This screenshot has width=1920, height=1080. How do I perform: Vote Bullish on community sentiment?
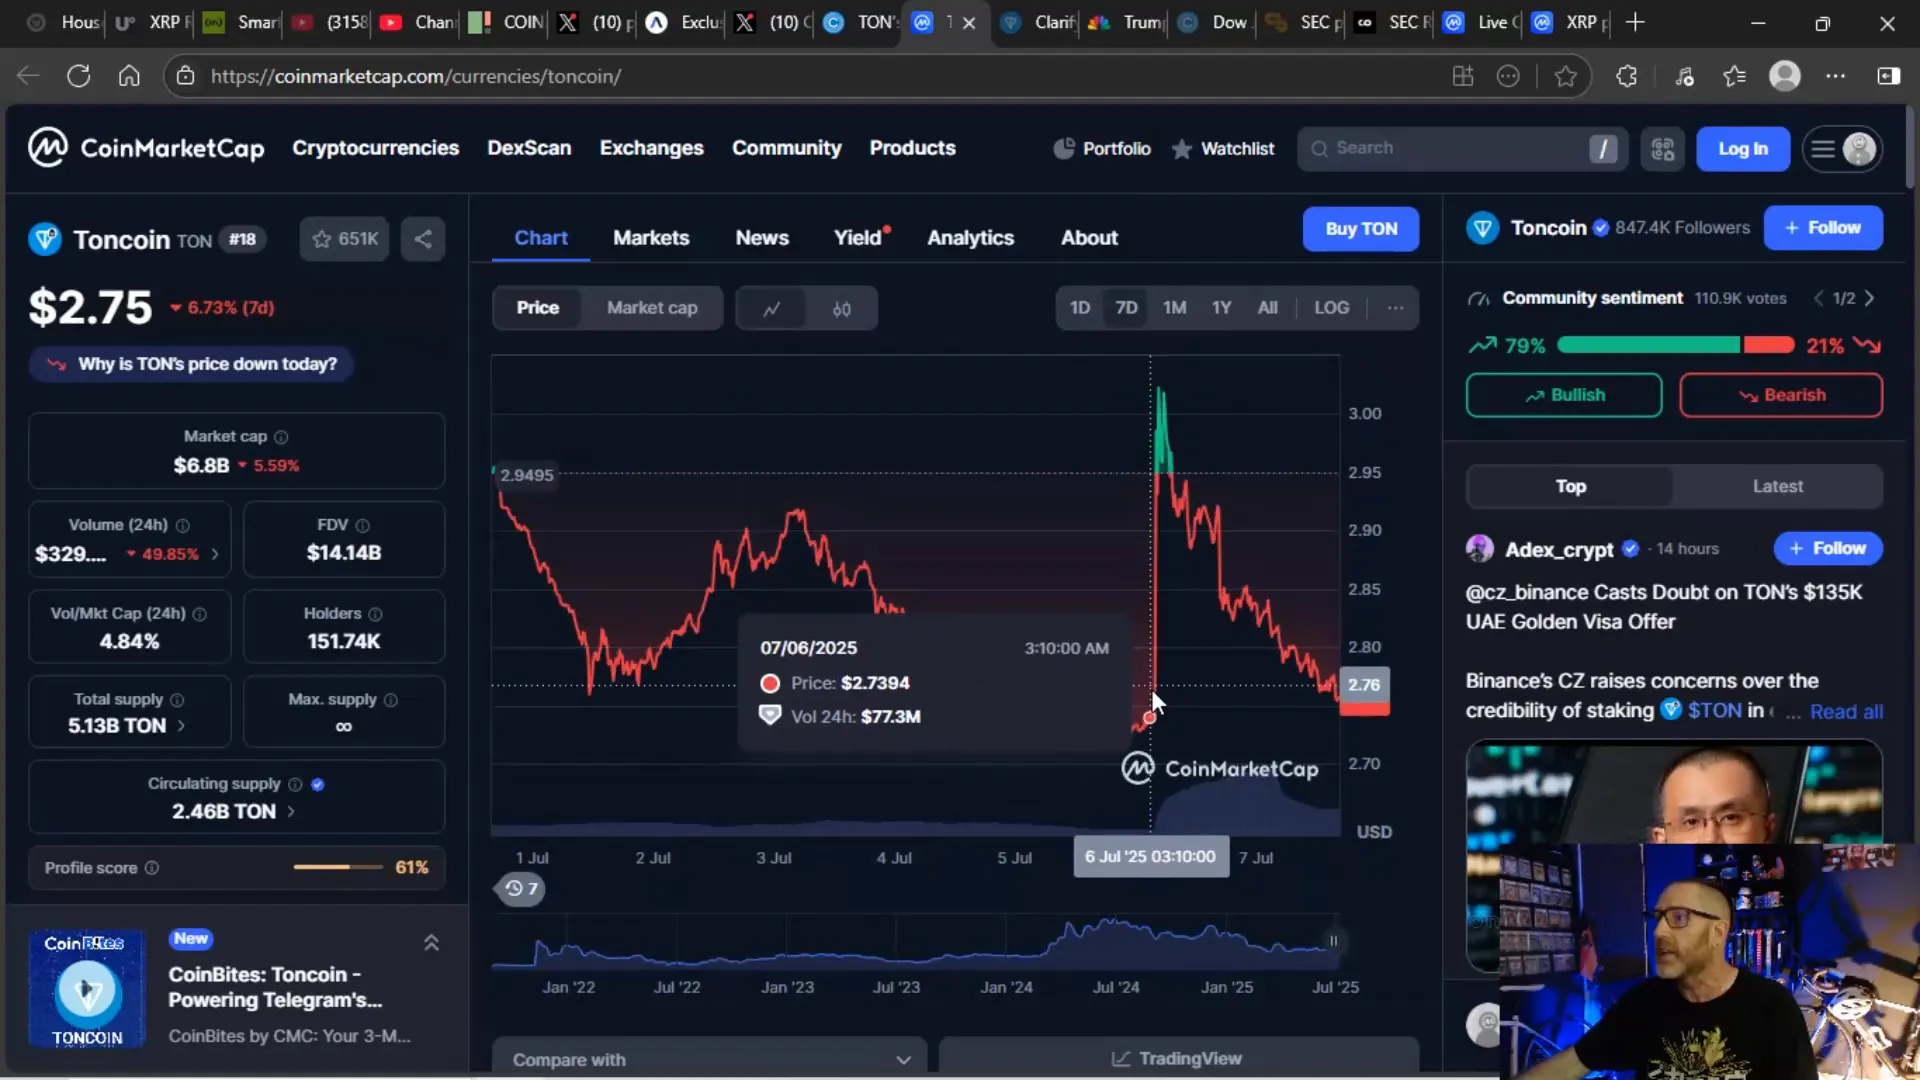click(x=1564, y=395)
